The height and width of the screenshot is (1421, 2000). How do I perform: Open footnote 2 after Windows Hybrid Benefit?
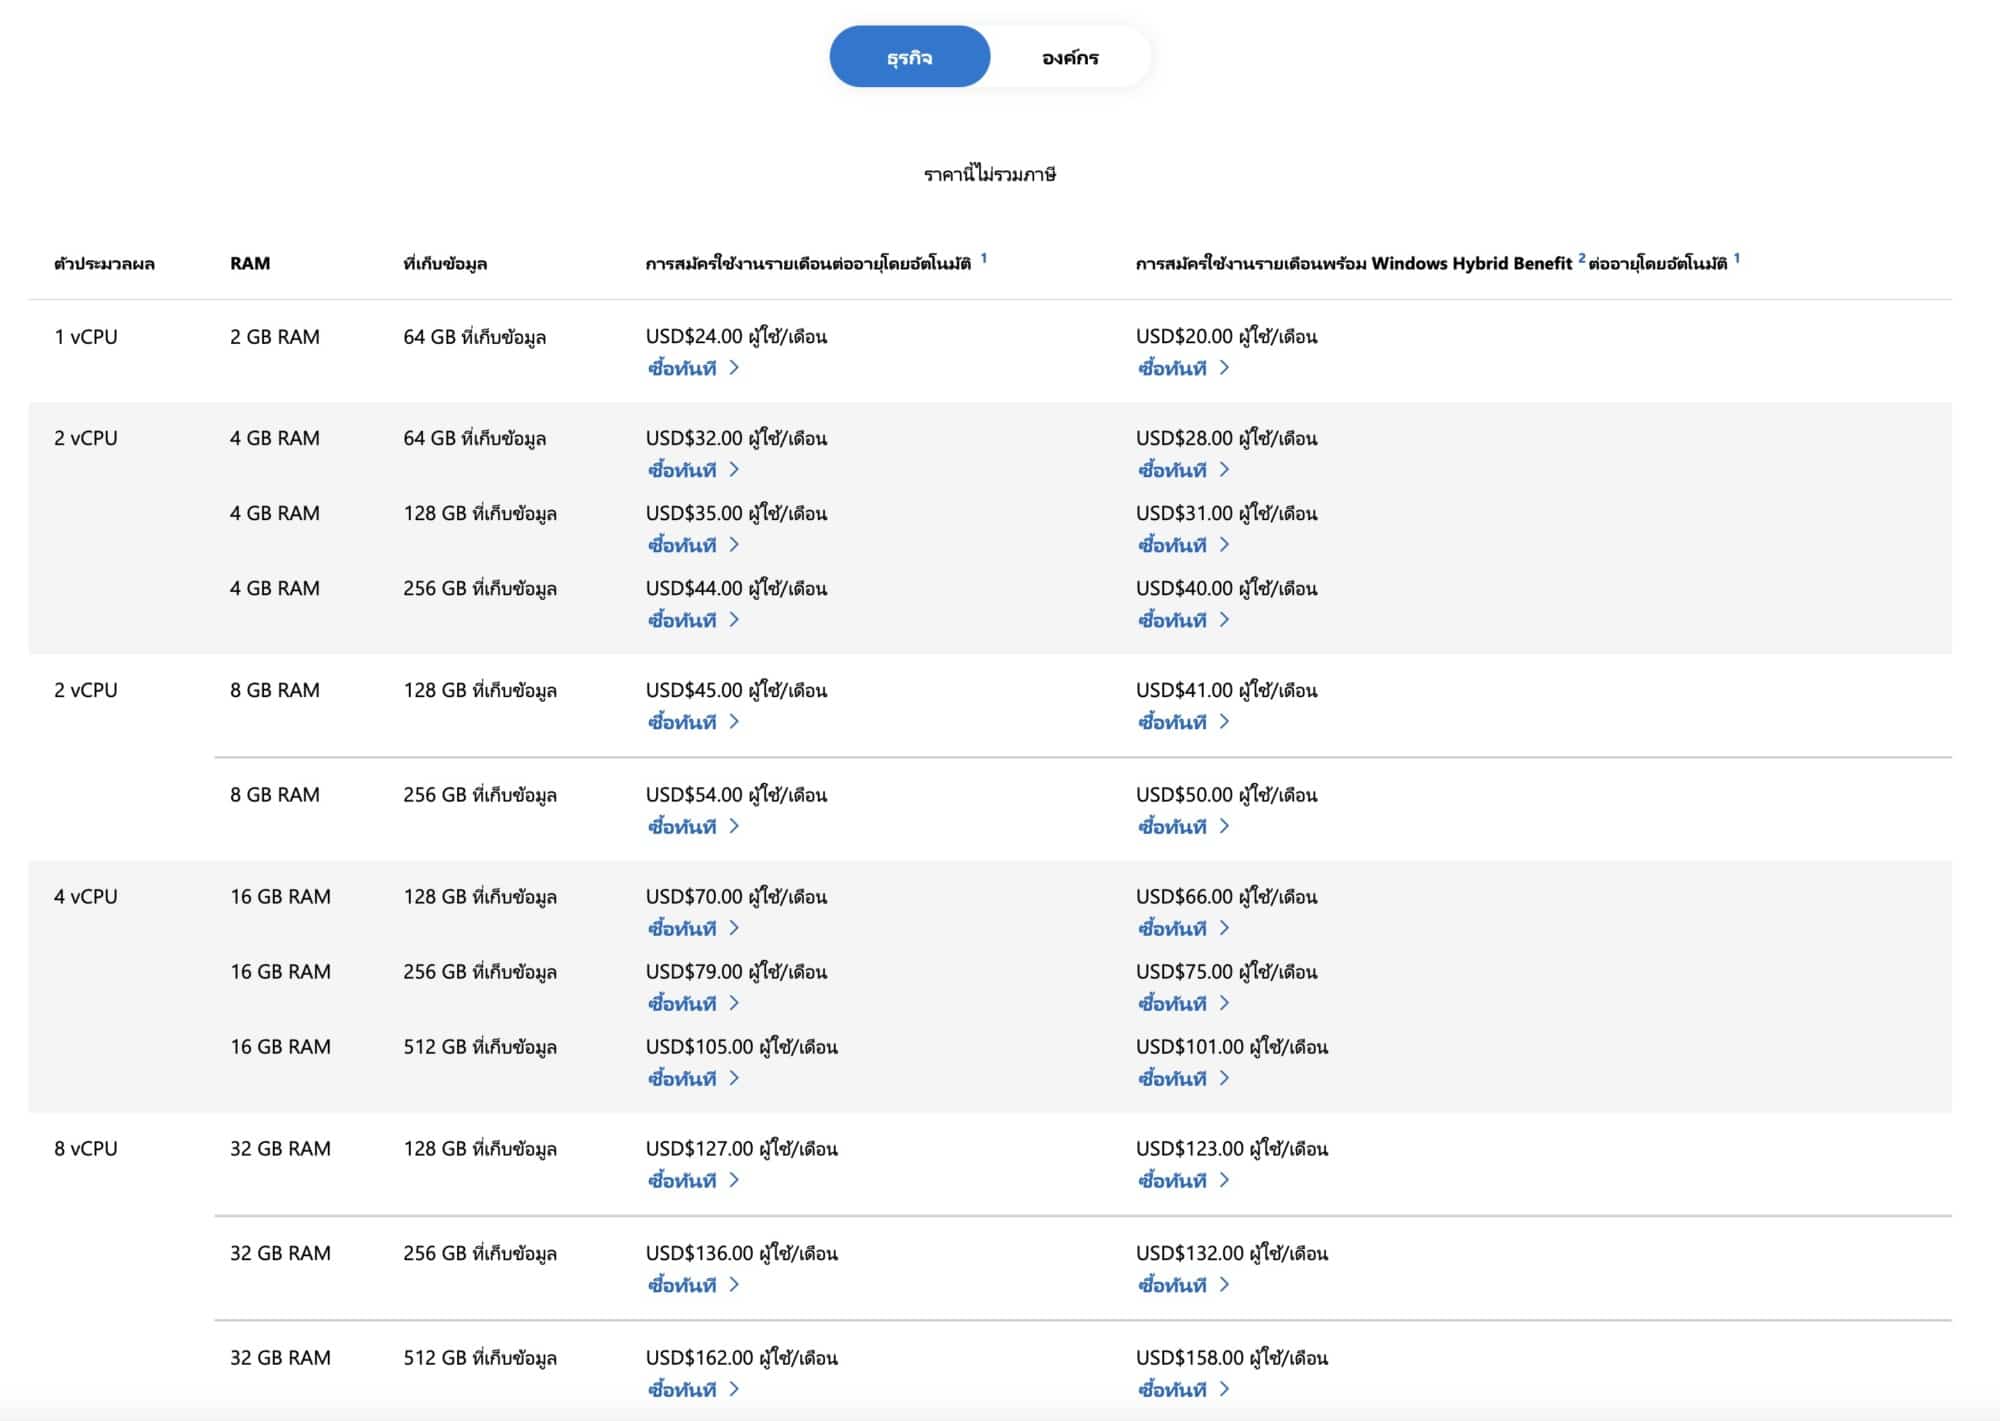tap(1582, 258)
